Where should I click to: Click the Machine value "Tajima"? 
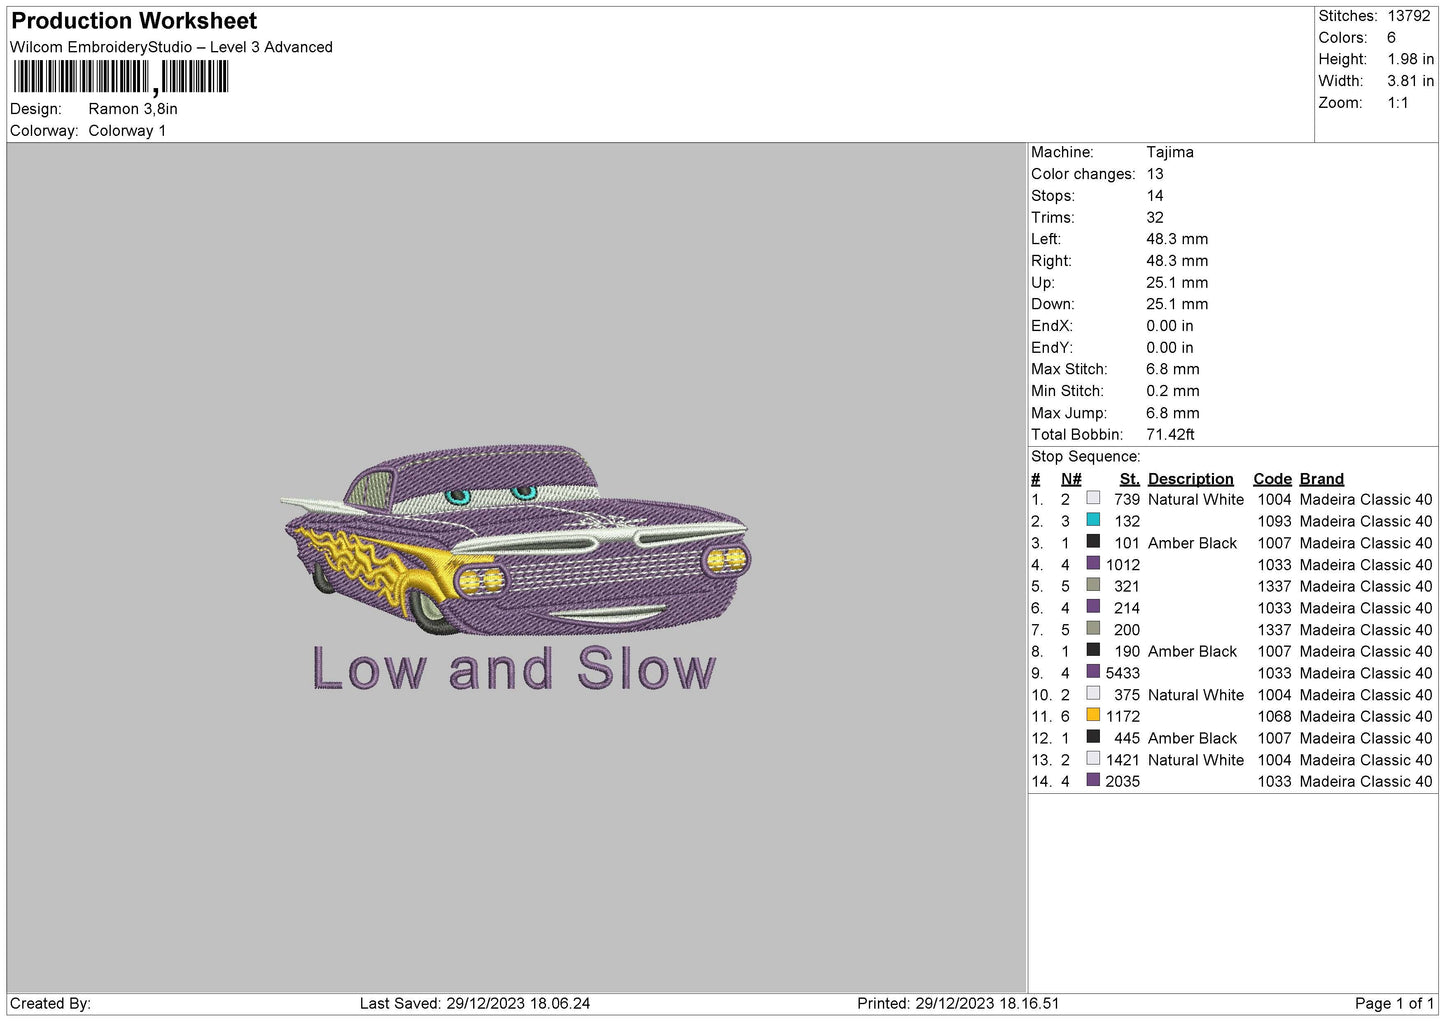click(x=1170, y=152)
